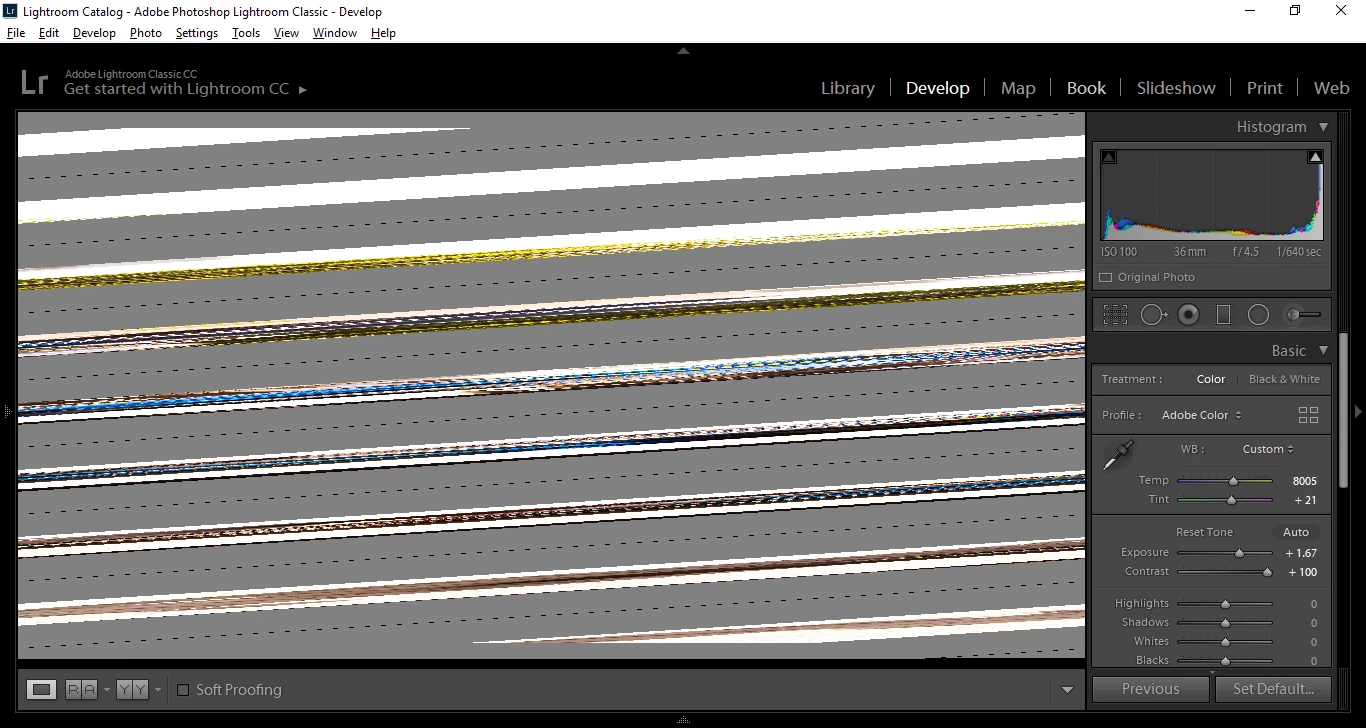Select the Radial Filter tool
The image size is (1366, 728).
(1258, 315)
